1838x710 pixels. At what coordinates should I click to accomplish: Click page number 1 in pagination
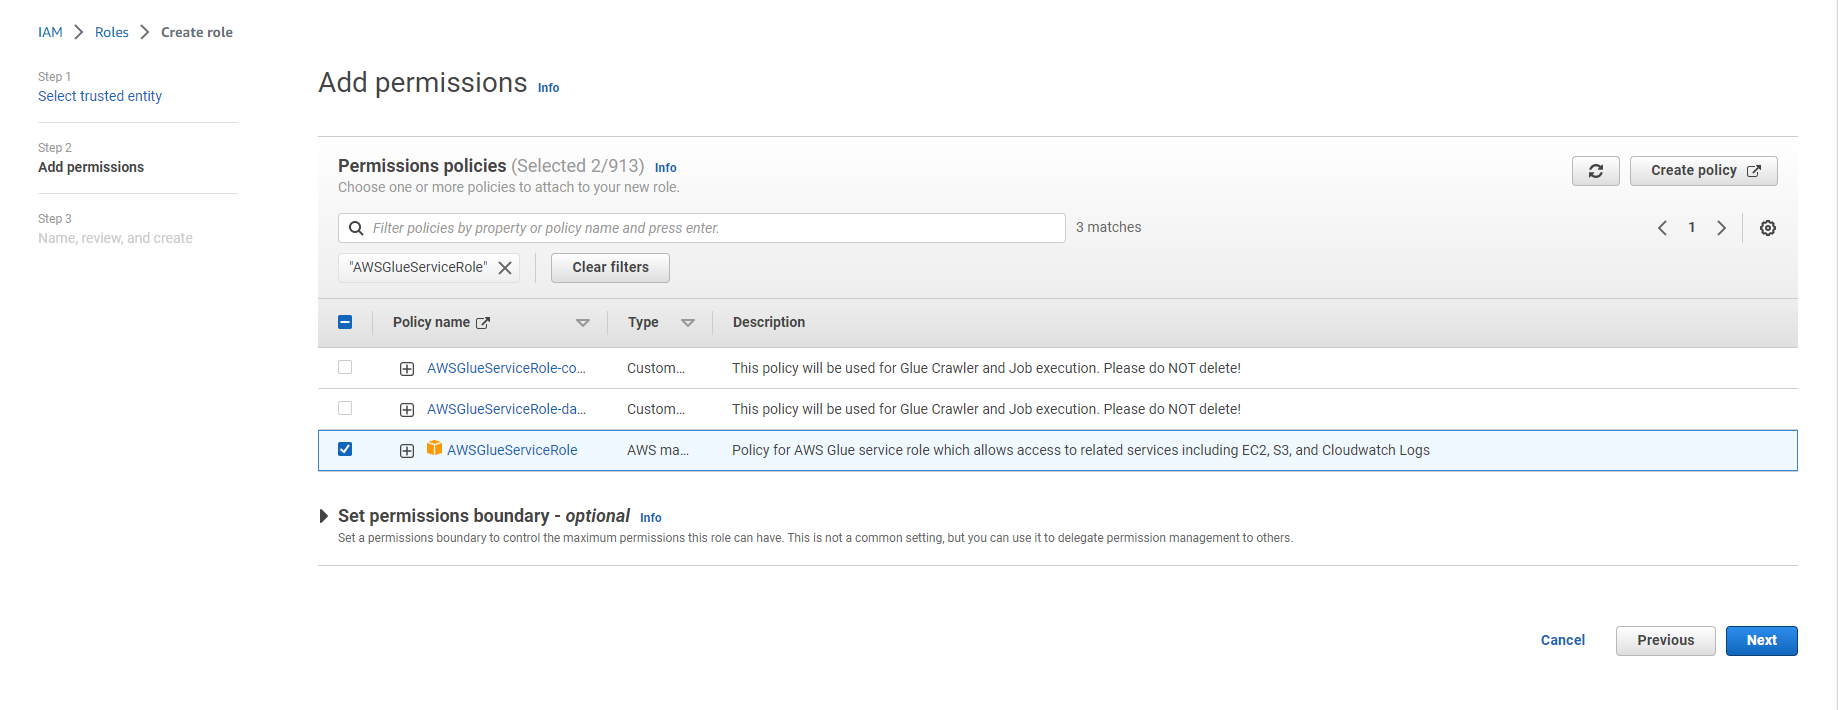pos(1691,228)
